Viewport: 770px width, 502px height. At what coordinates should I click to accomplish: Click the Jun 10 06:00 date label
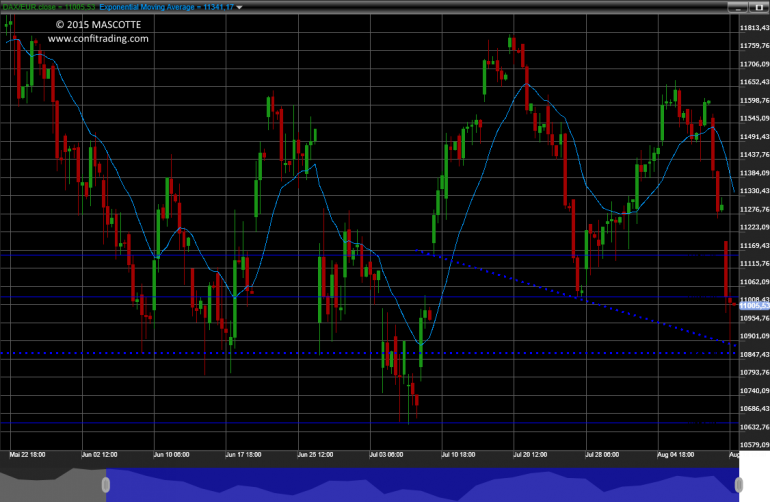point(171,455)
